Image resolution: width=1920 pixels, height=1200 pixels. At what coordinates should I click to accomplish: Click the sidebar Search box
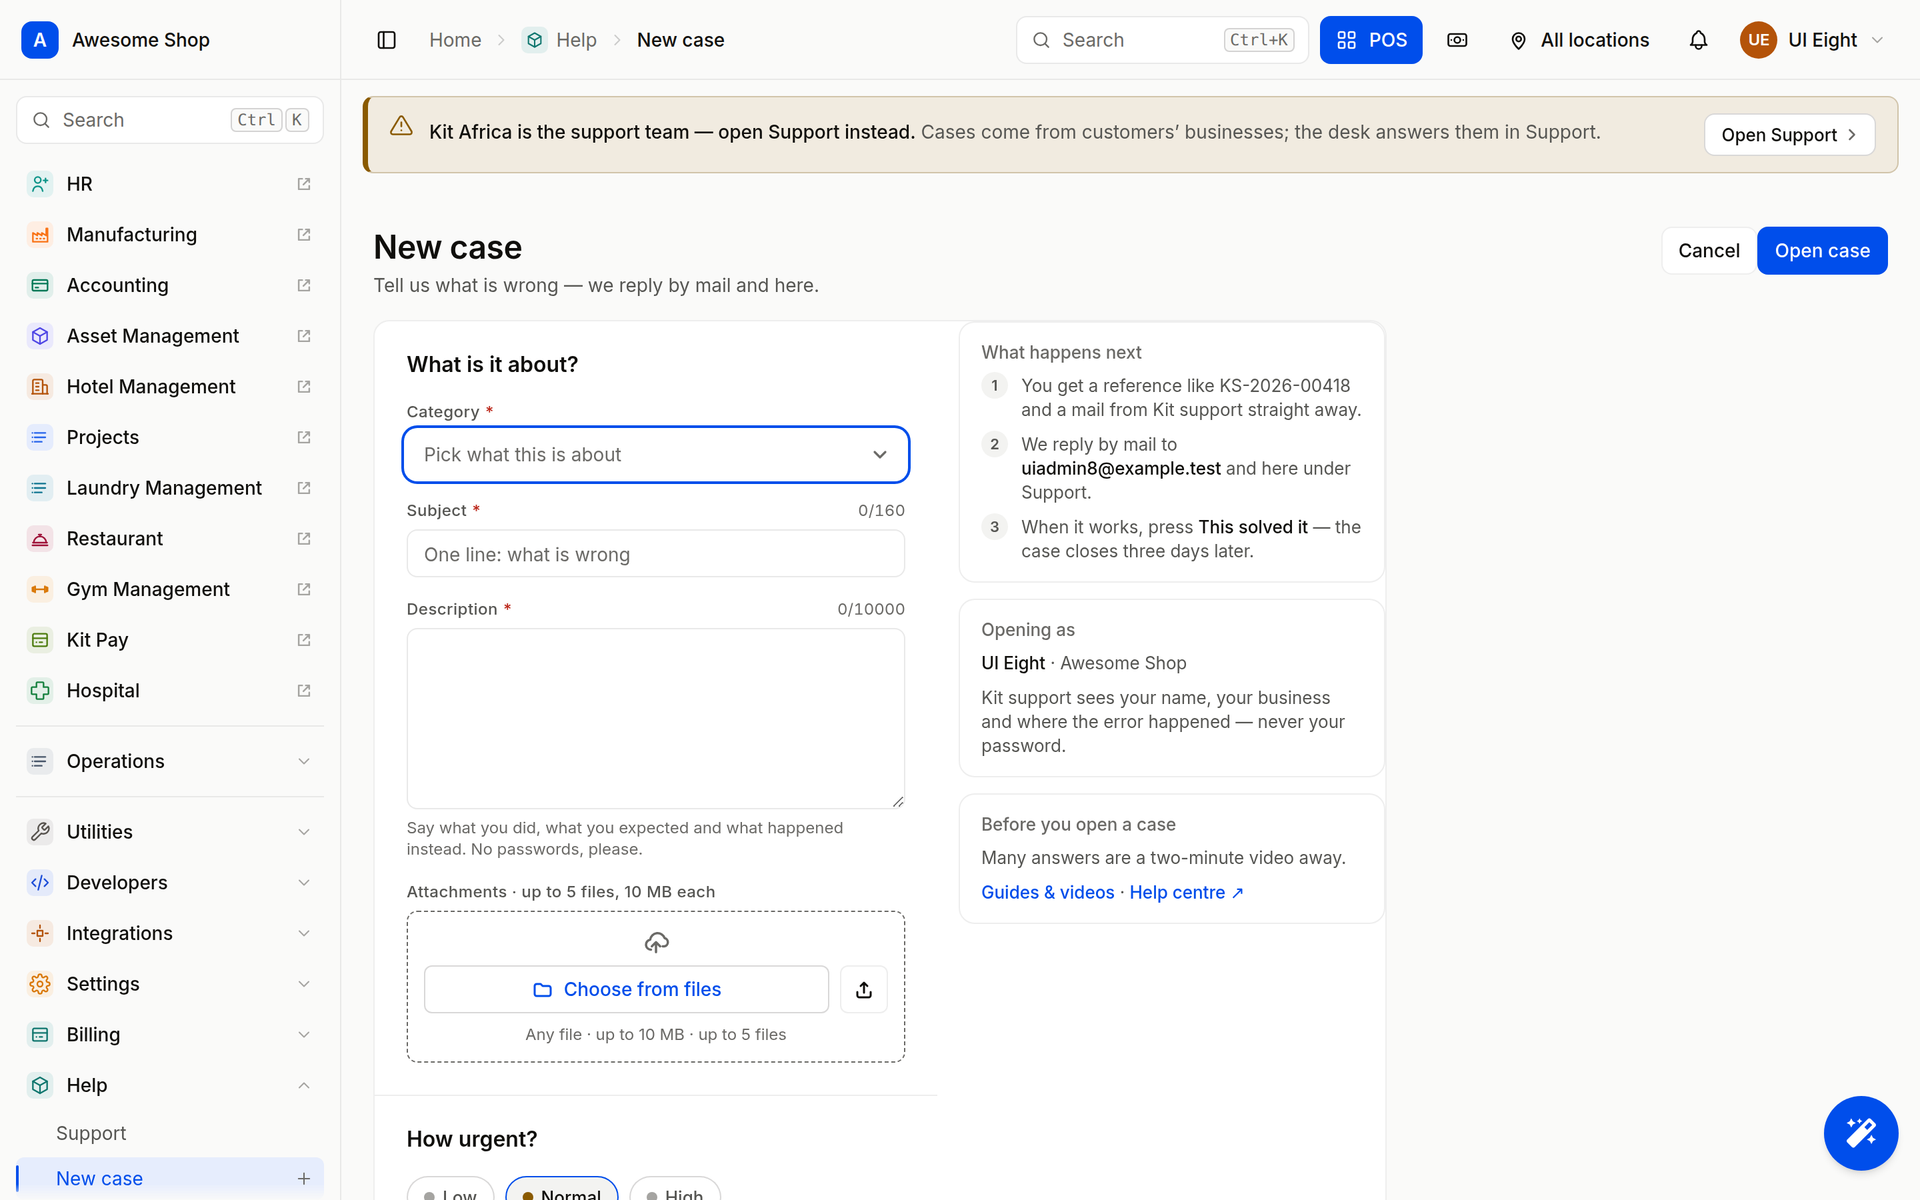point(170,120)
